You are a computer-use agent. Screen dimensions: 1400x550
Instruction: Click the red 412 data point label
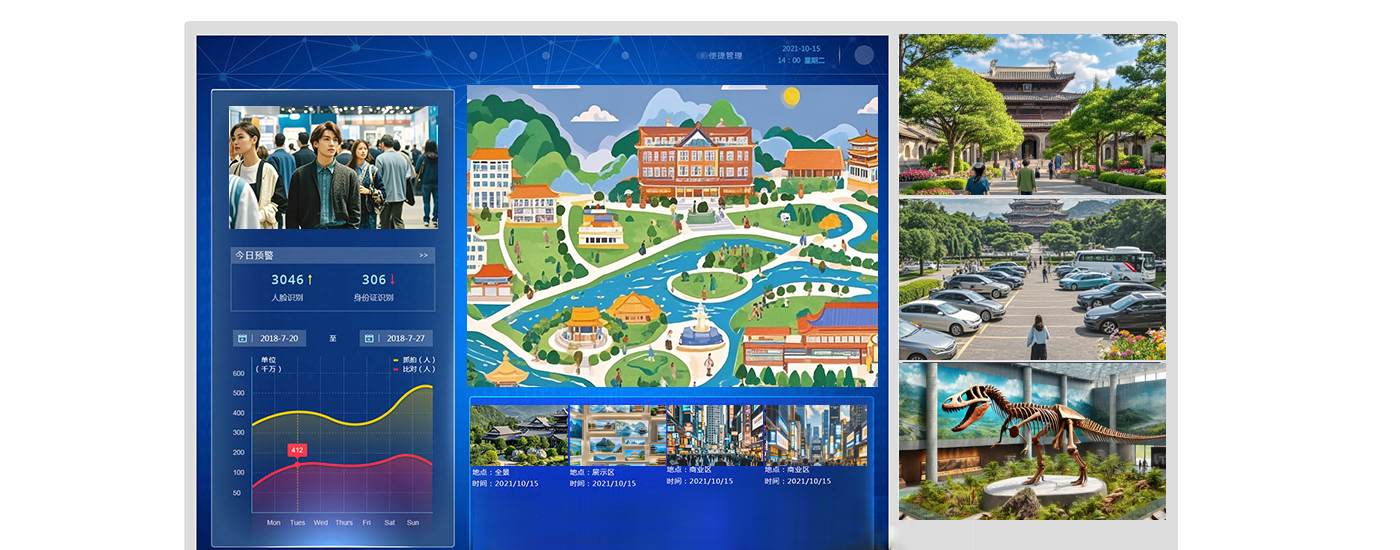pos(297,450)
